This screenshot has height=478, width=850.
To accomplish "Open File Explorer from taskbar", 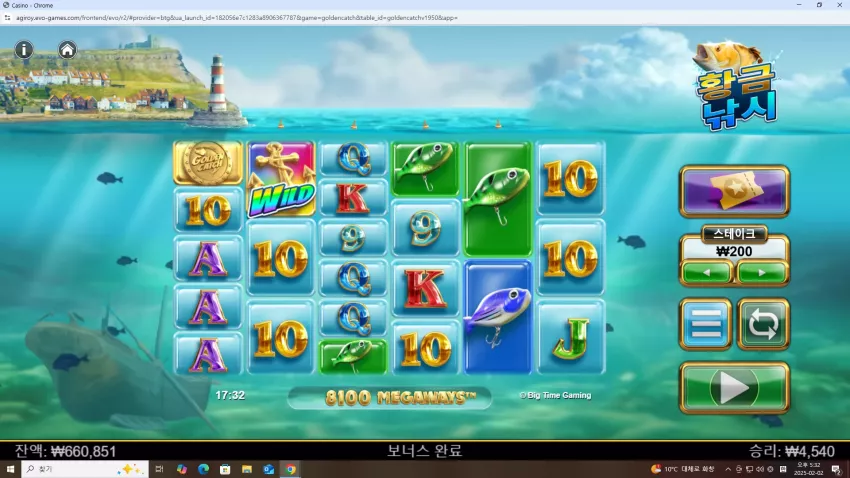I will [247, 469].
